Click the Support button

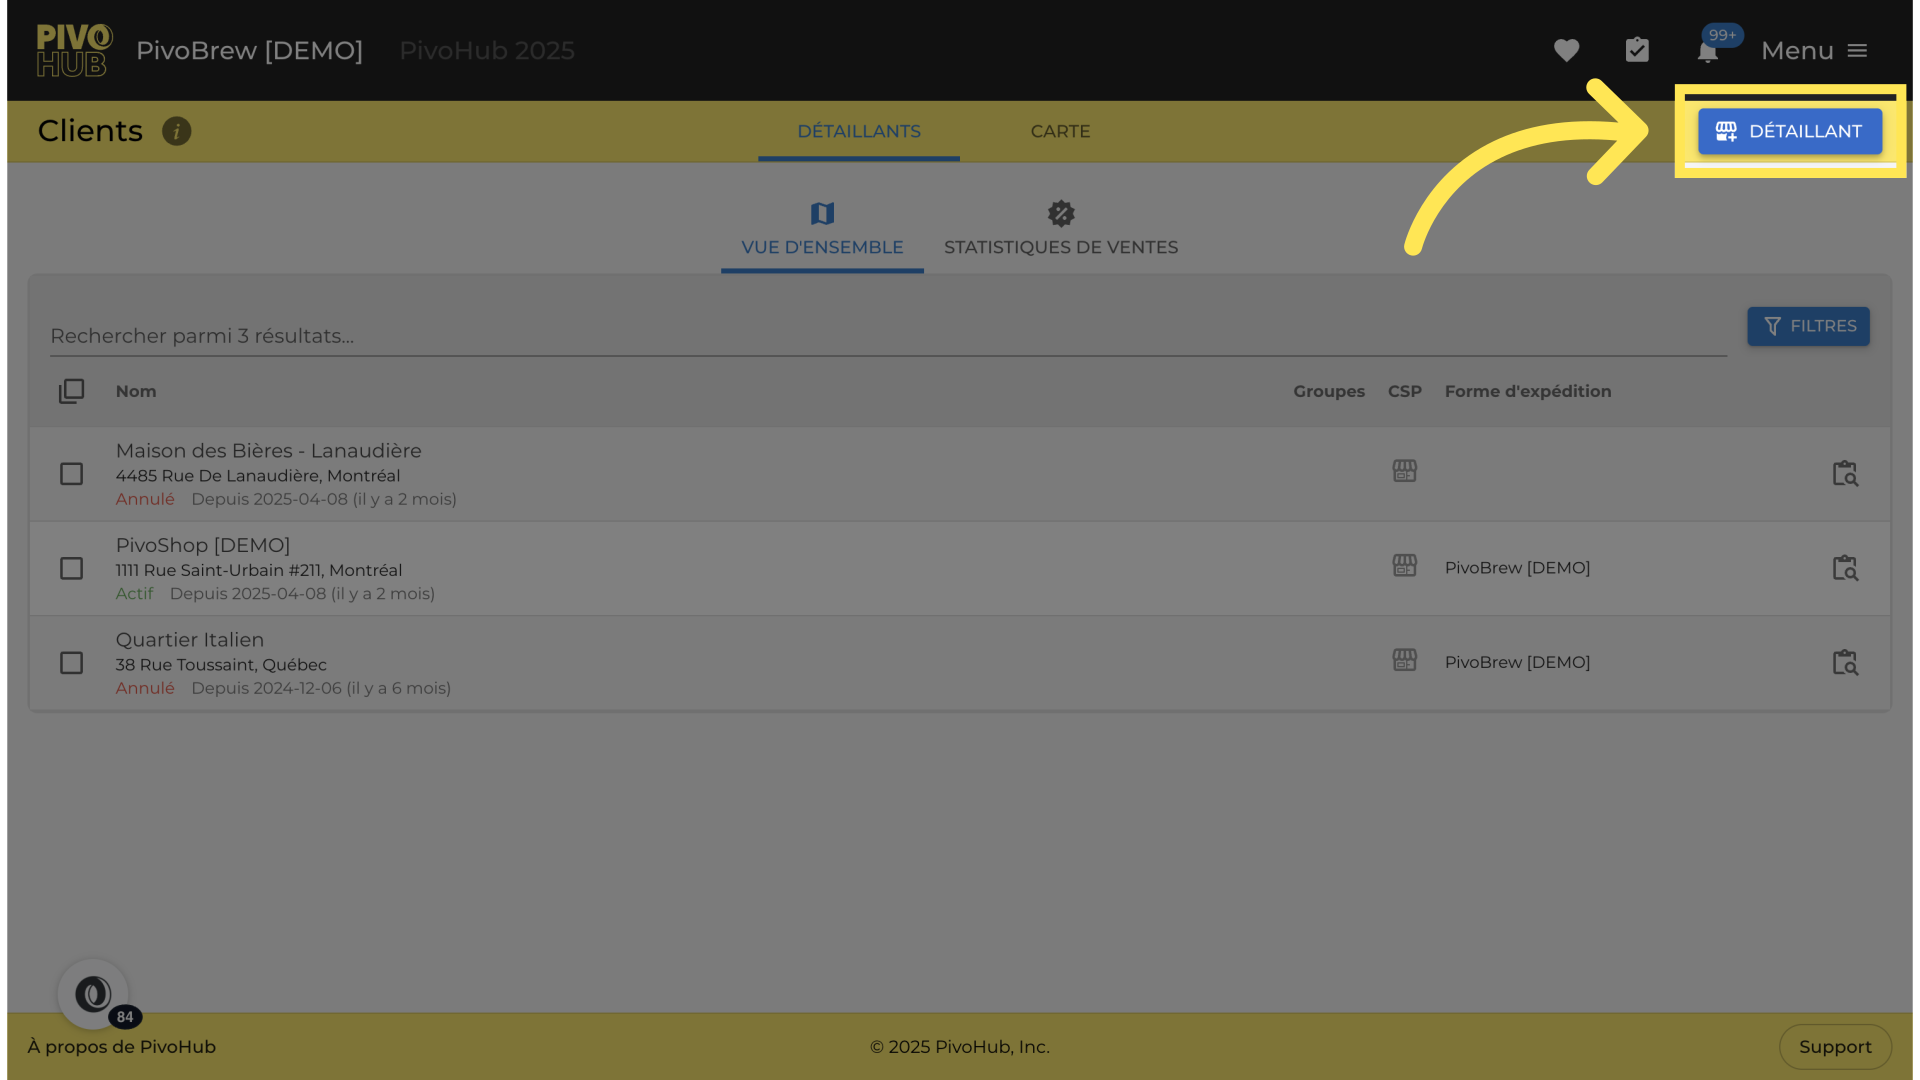(x=1834, y=1046)
